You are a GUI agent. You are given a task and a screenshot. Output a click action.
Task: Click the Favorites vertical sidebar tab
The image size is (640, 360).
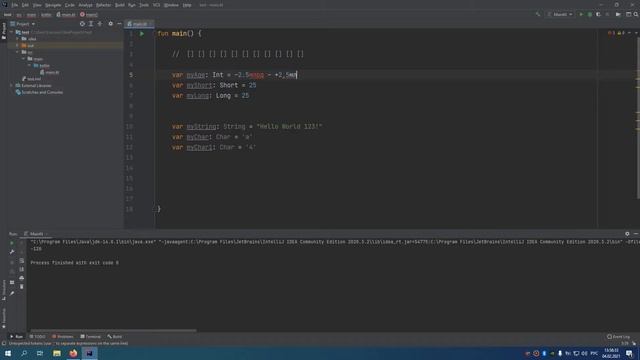4,318
